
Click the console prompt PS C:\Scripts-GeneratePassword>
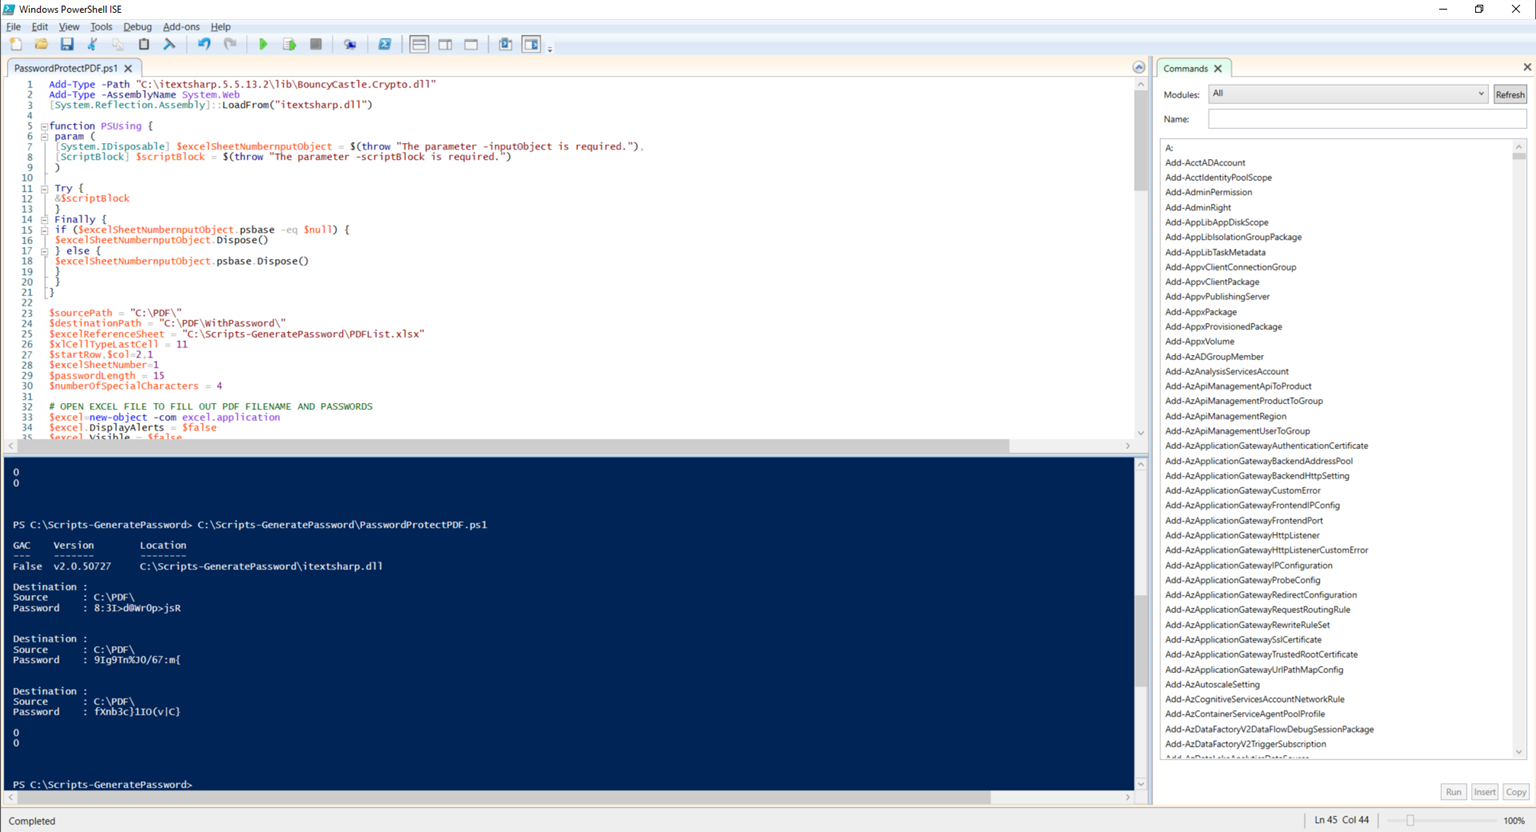(102, 785)
